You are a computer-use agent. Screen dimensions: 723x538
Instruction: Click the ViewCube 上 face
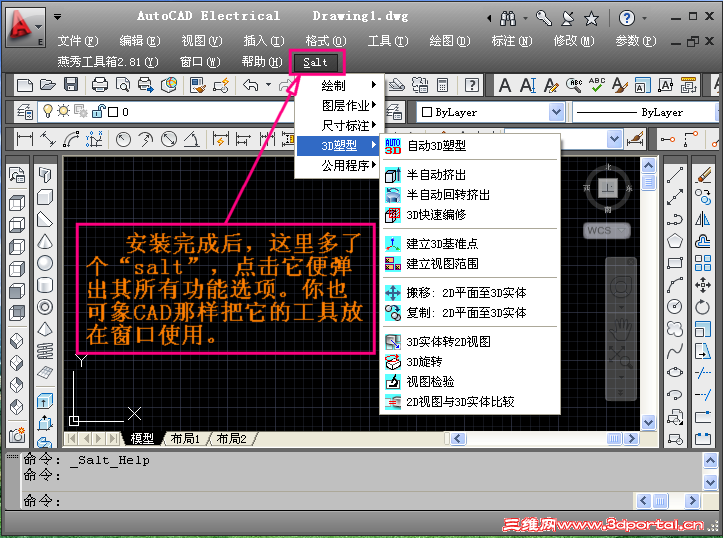(608, 188)
